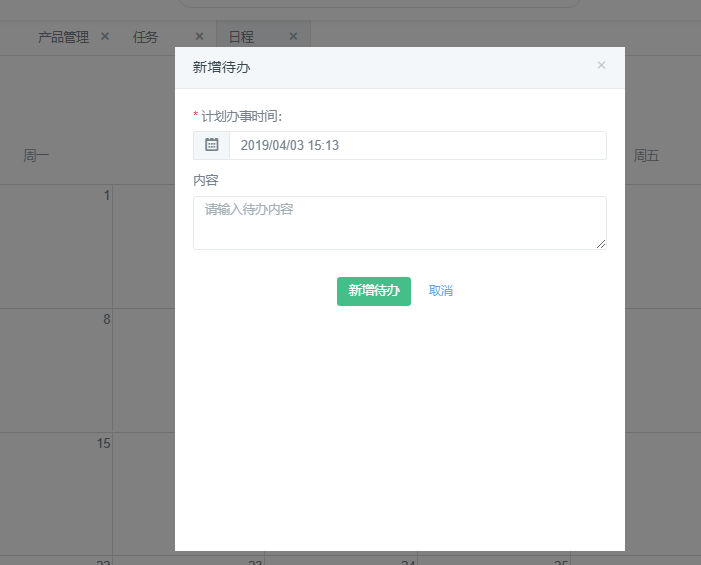The height and width of the screenshot is (565, 701).
Task: Dismiss the 新增待办 dialog with the top-right x
Action: 601,66
